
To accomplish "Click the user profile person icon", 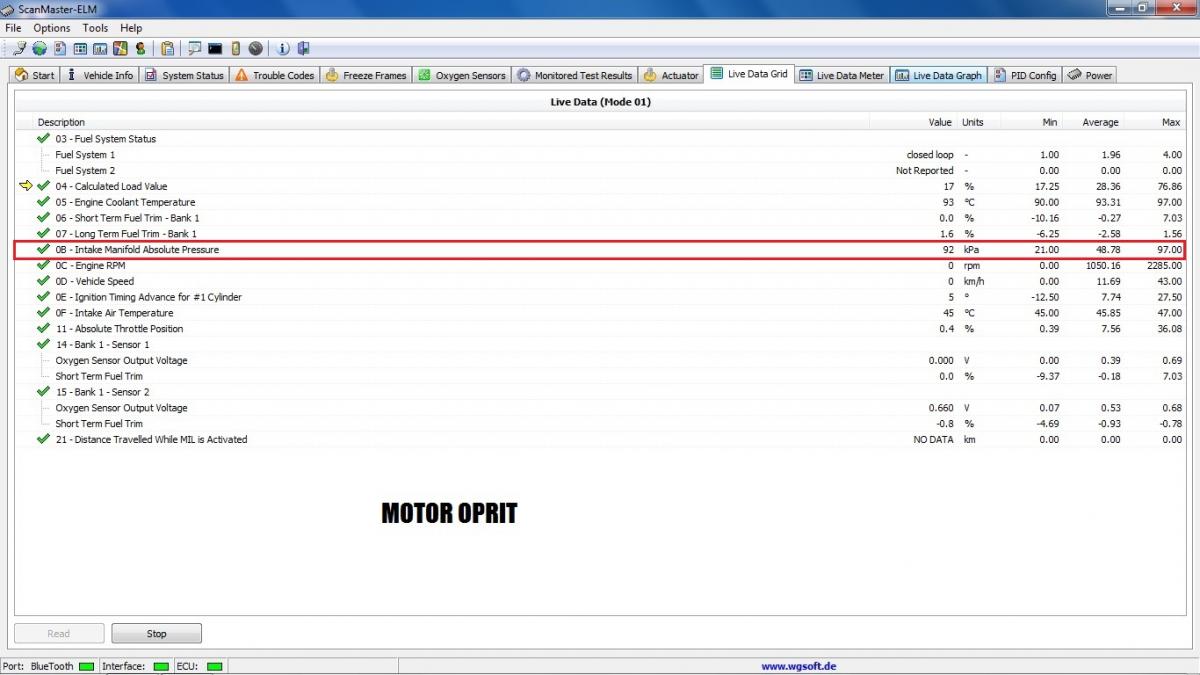I will tap(140, 48).
